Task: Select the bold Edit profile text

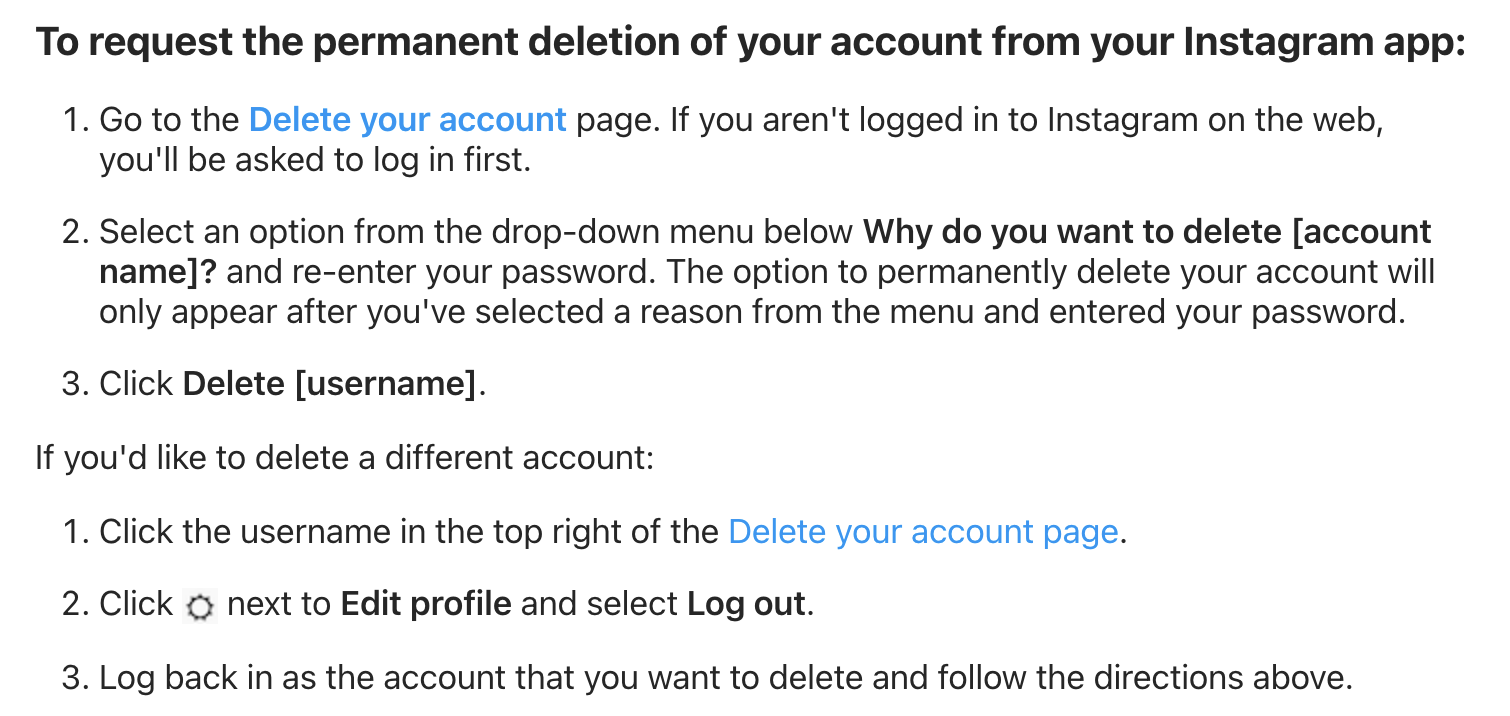Action: click(x=426, y=604)
